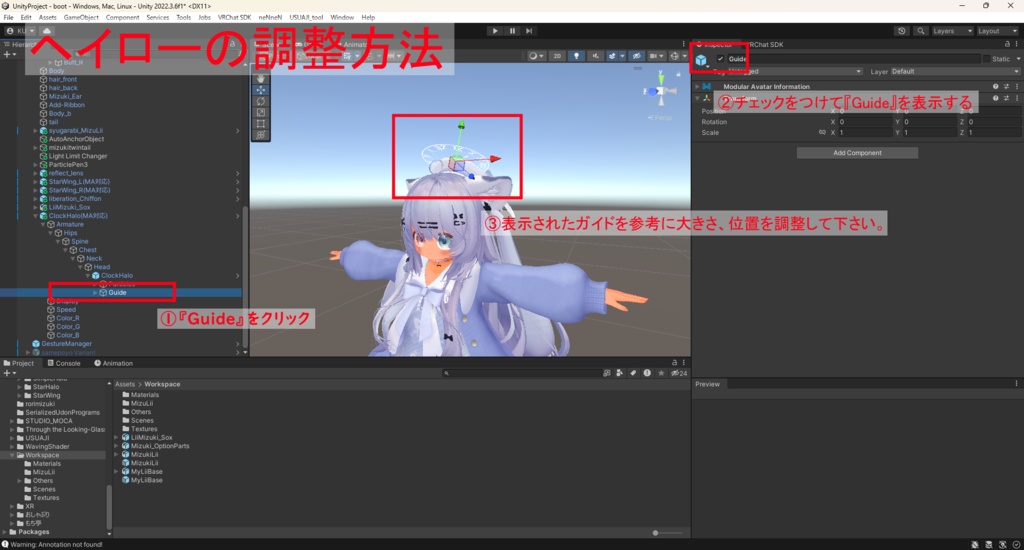Toggle 2D scene view mode
This screenshot has height=550, width=1024.
[557, 56]
